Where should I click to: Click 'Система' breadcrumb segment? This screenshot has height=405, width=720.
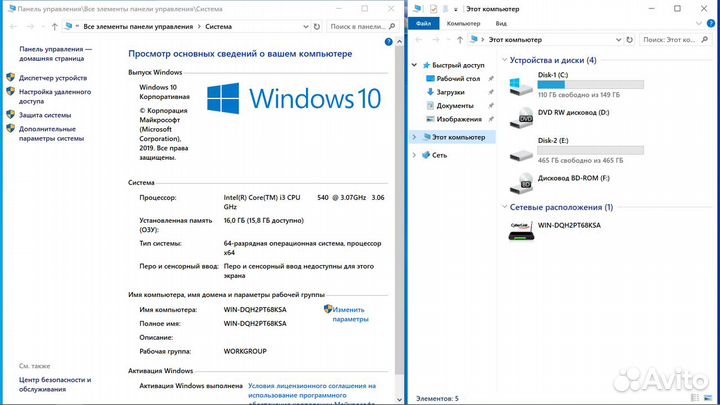[219, 27]
